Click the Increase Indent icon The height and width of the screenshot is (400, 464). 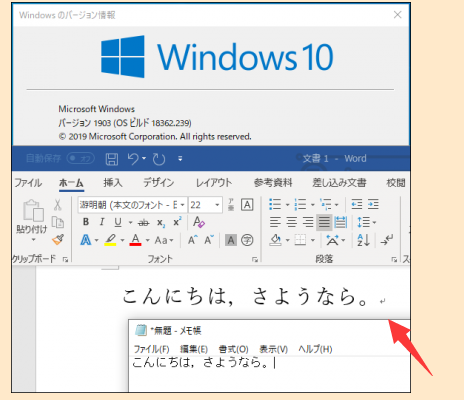[x=373, y=204]
